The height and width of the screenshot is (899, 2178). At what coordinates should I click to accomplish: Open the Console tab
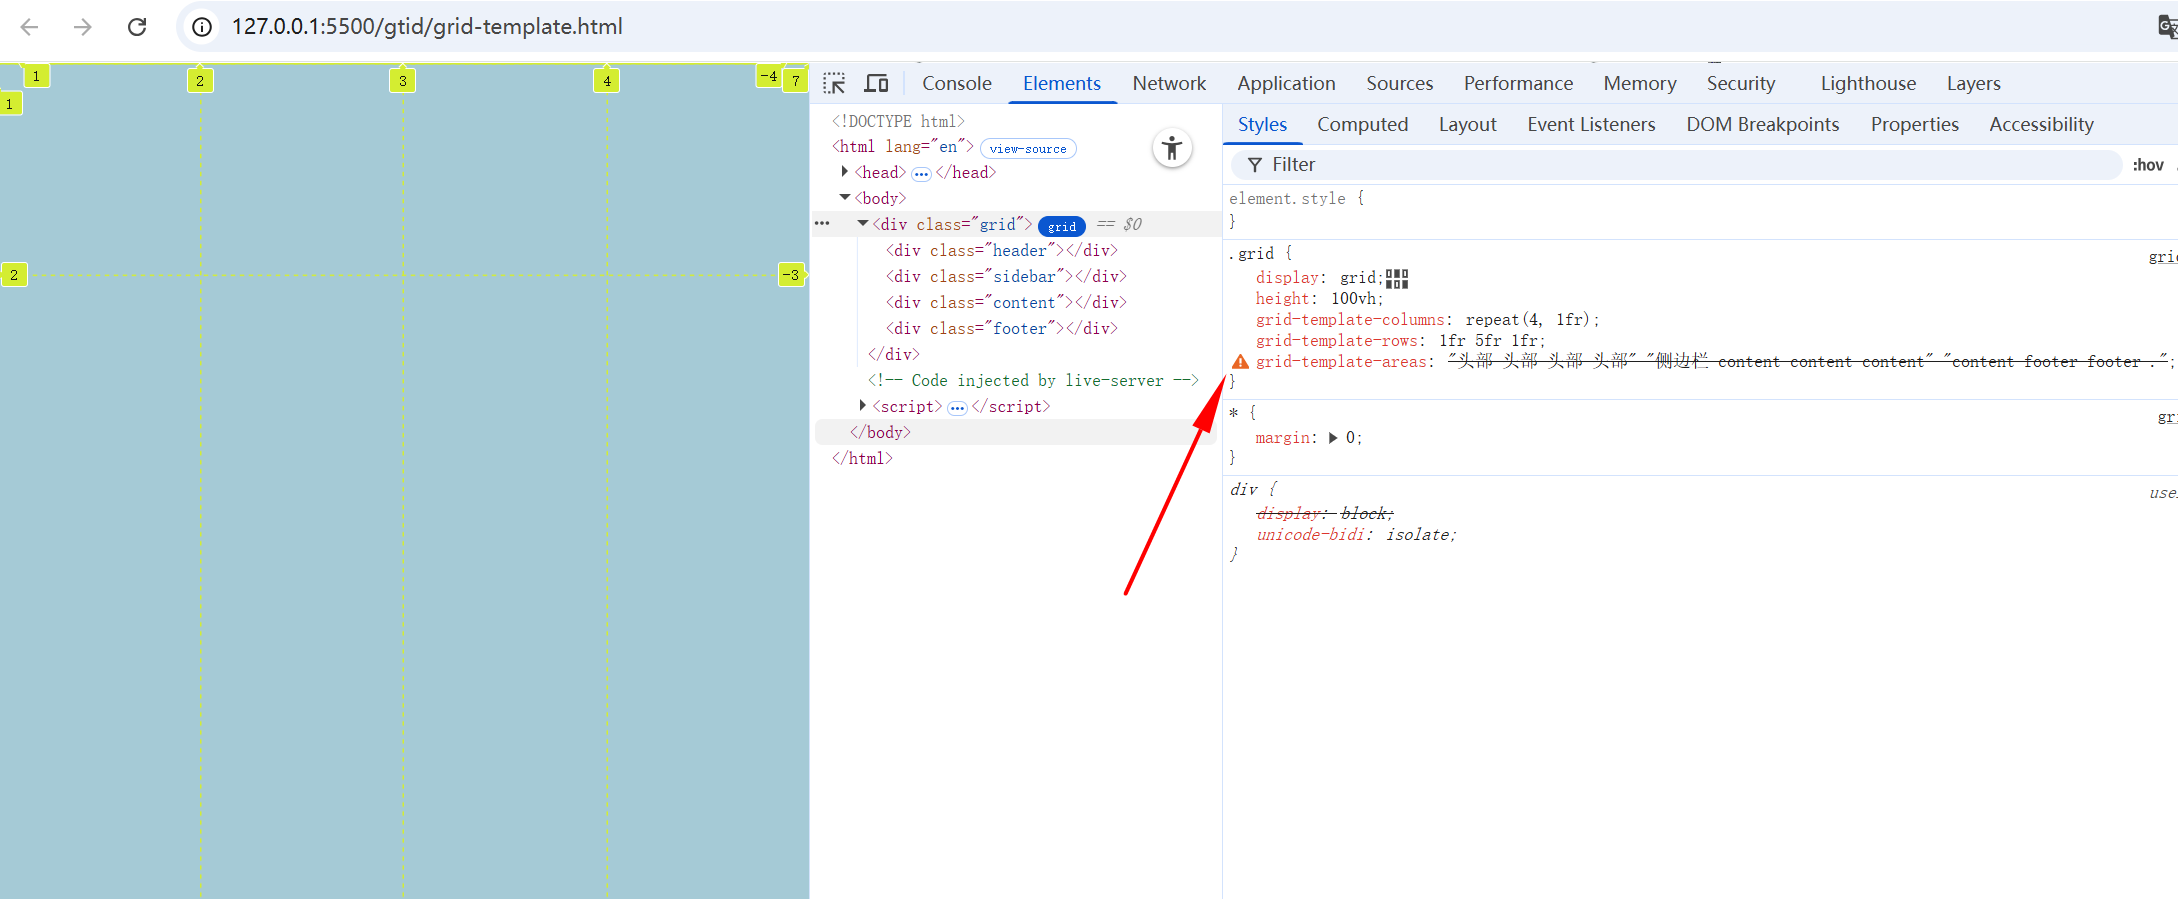tap(957, 83)
